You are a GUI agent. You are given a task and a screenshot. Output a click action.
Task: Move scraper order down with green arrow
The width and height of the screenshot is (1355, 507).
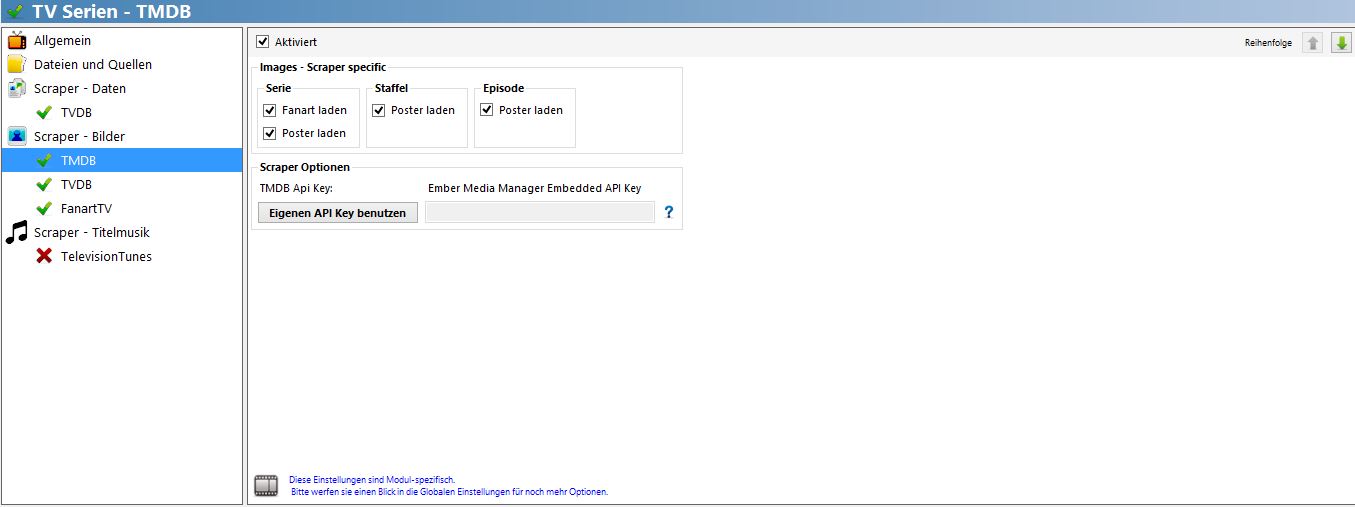click(1341, 43)
